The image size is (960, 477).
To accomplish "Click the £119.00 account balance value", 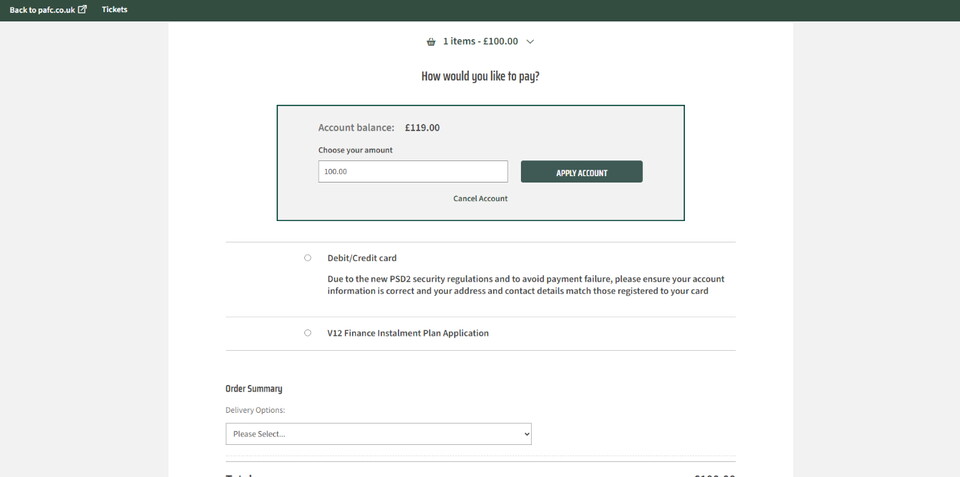I will [422, 128].
